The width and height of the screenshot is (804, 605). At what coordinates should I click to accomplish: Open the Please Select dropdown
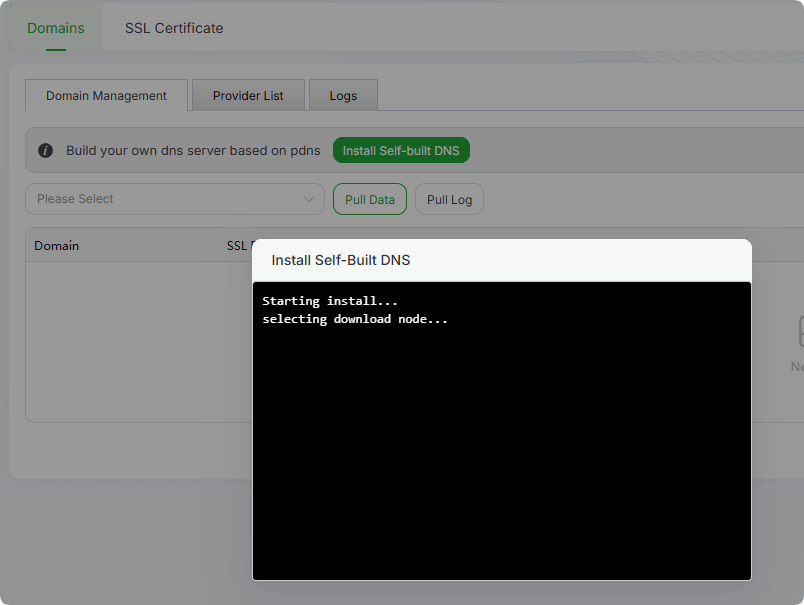pyautogui.click(x=175, y=199)
